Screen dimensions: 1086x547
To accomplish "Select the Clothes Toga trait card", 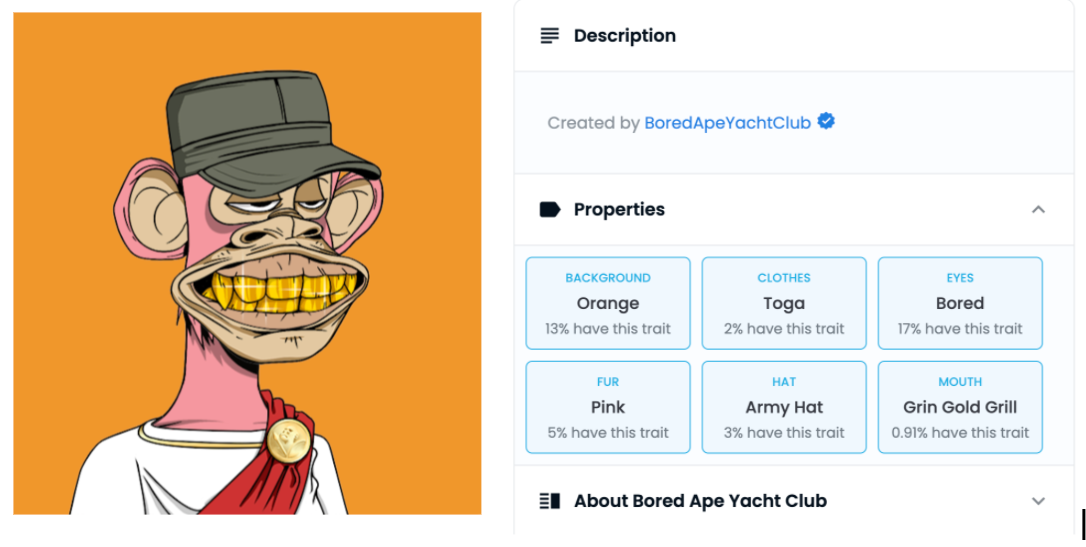I will tap(784, 303).
